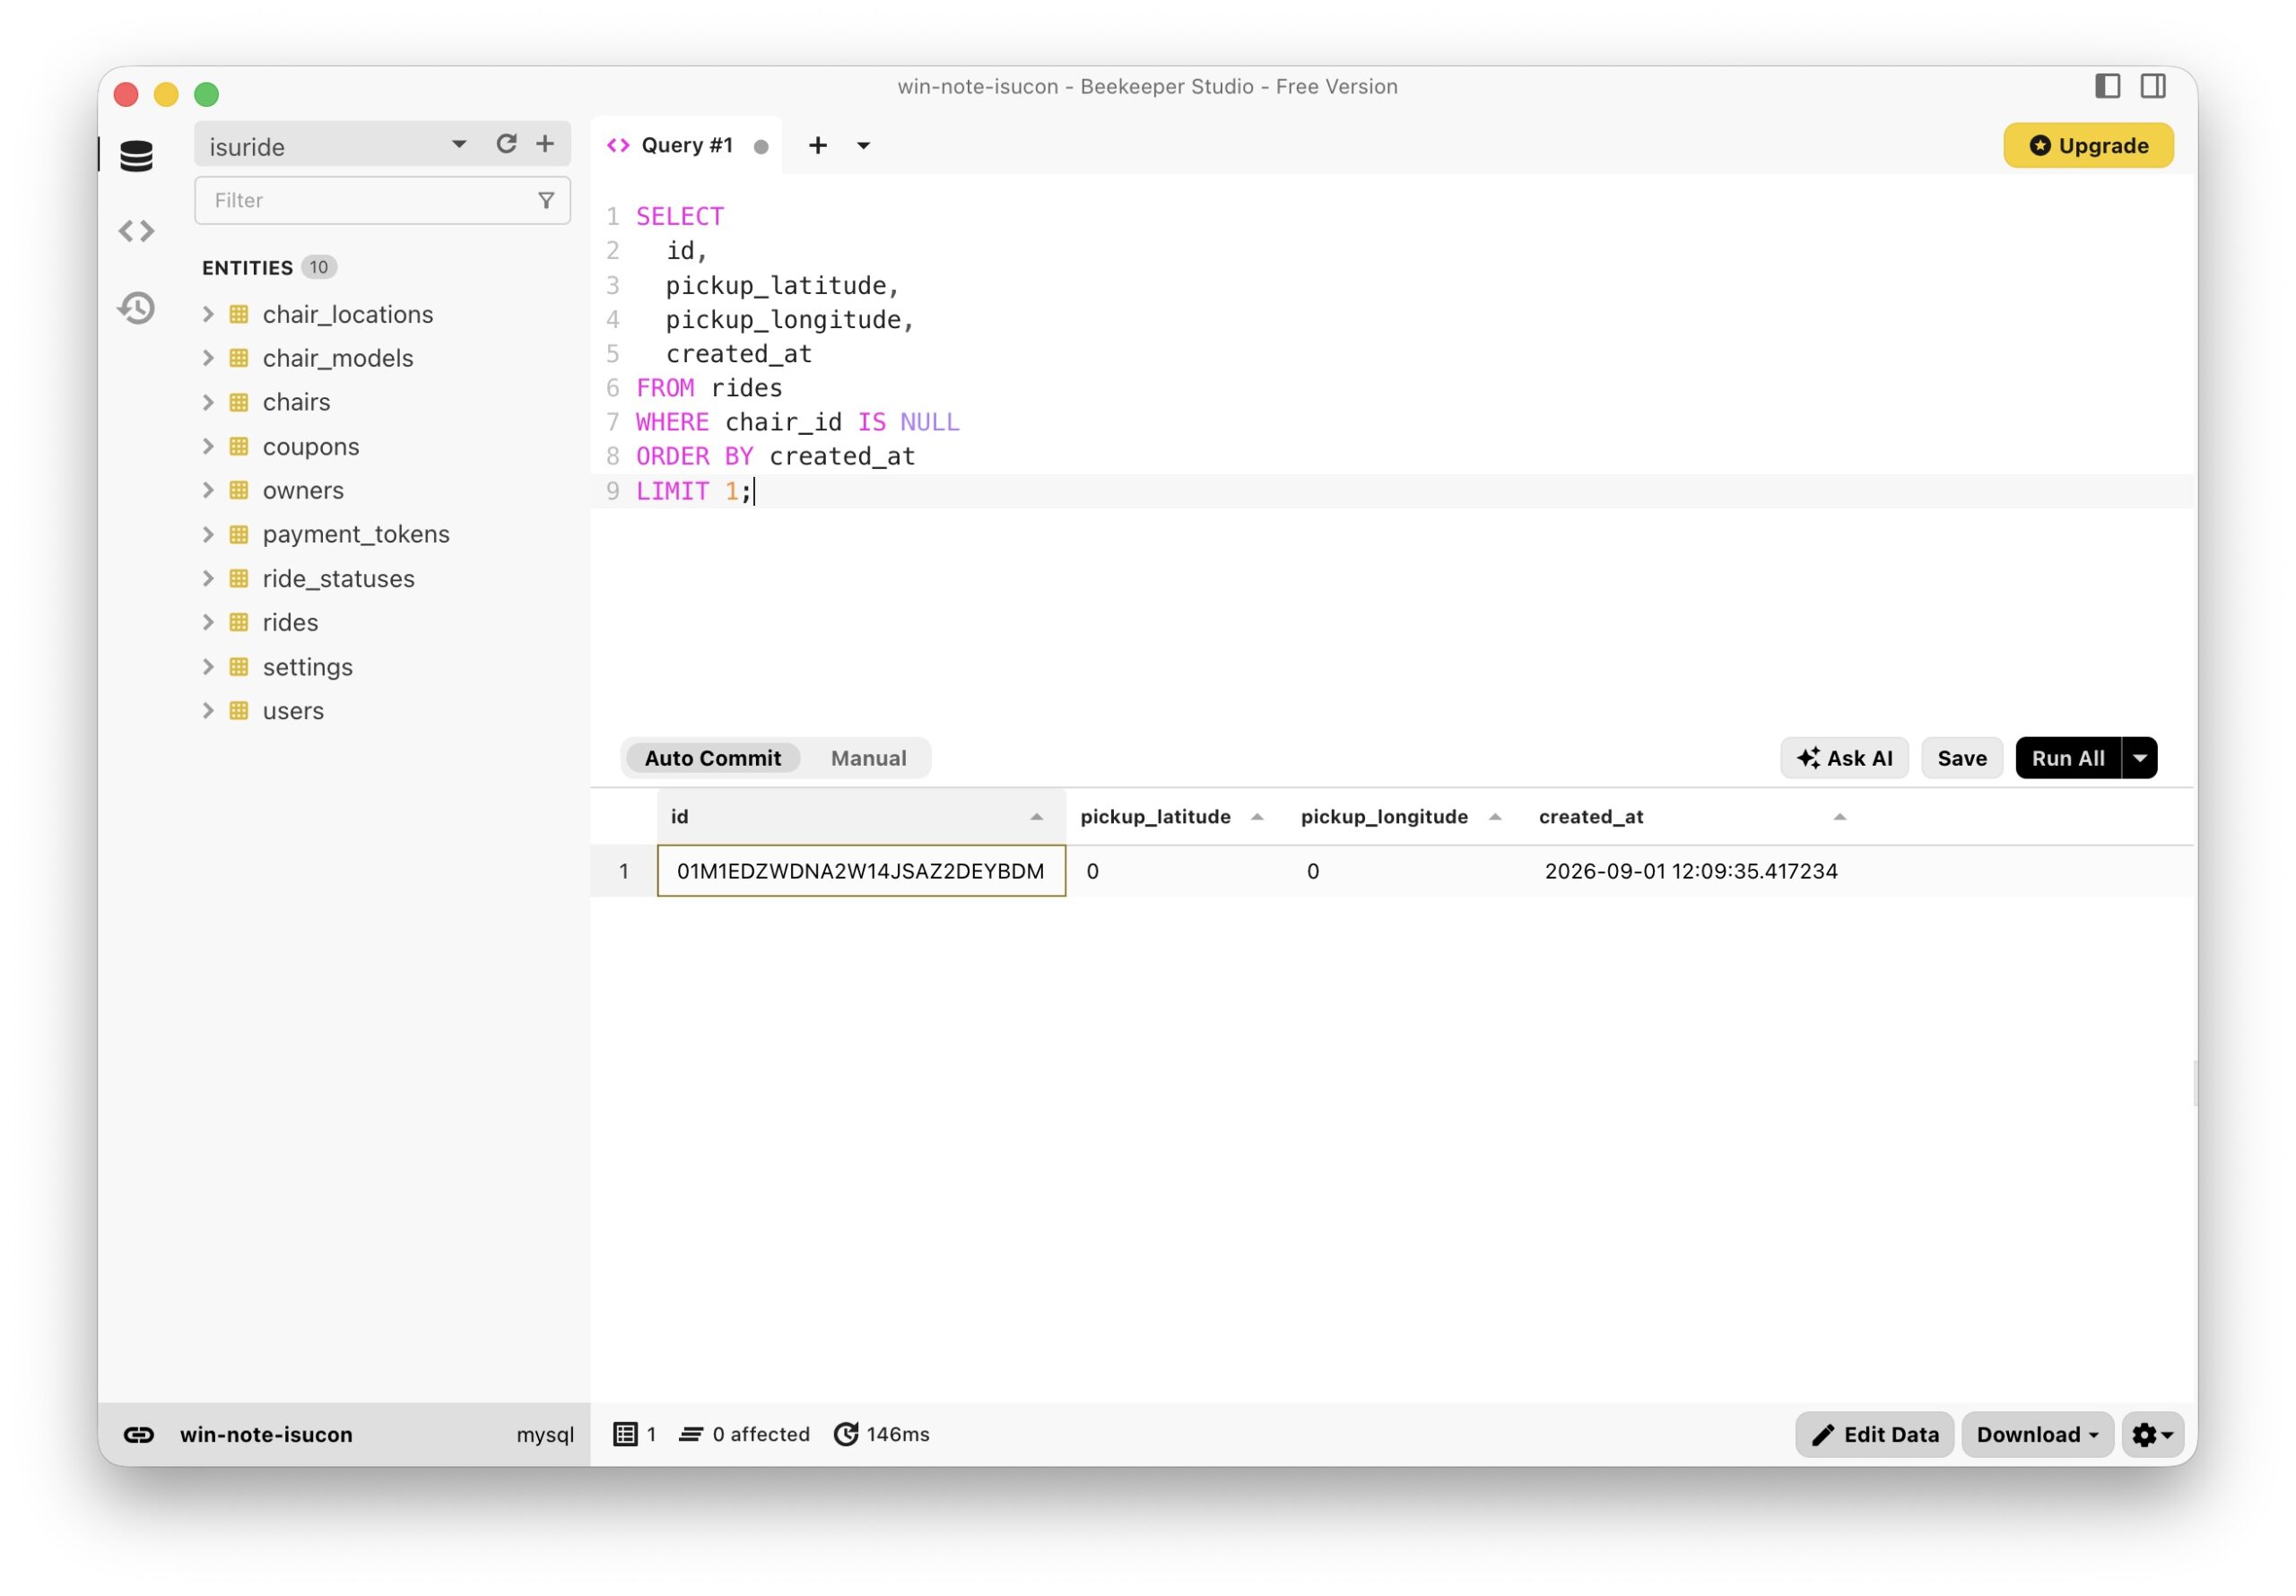This screenshot has width=2296, height=1596.
Task: Open a new query tab
Action: click(x=818, y=145)
